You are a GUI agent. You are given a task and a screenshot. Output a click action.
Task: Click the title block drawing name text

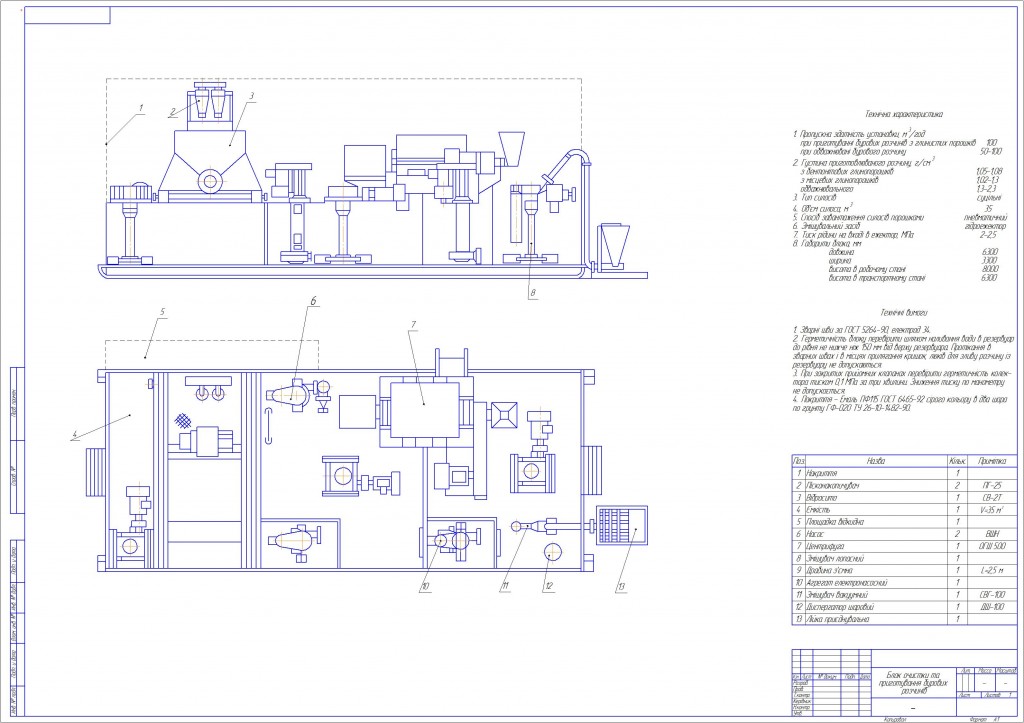(x=913, y=683)
